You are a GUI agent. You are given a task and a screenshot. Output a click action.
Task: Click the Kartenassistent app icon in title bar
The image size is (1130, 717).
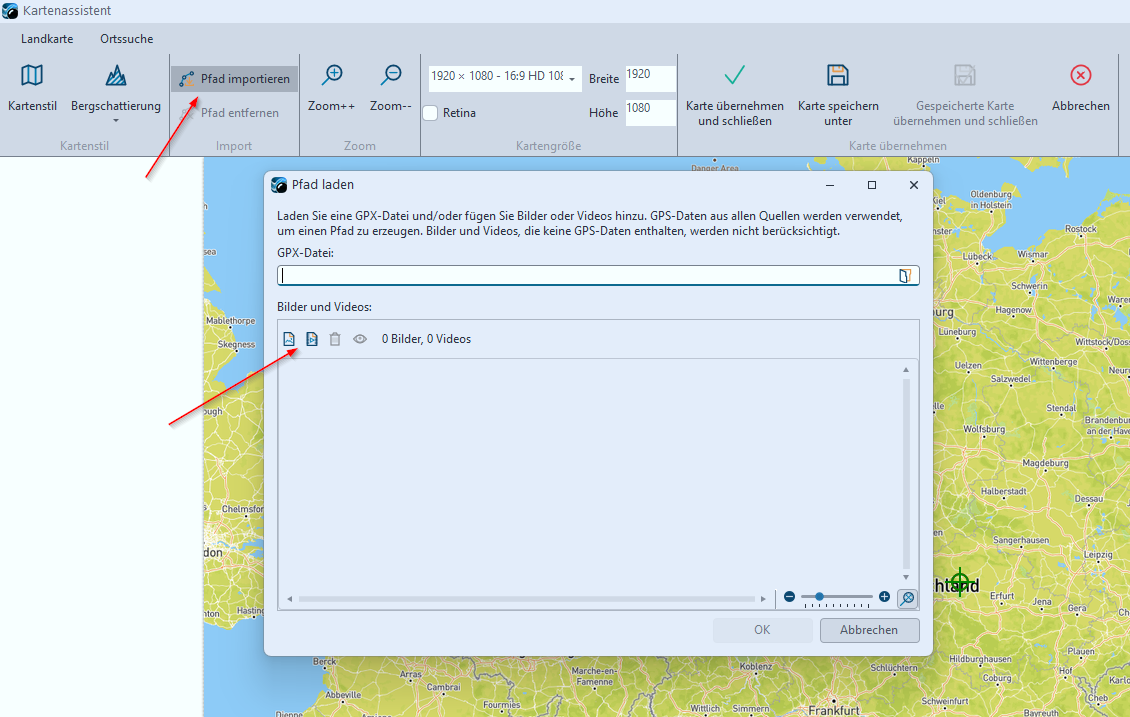pyautogui.click(x=10, y=11)
